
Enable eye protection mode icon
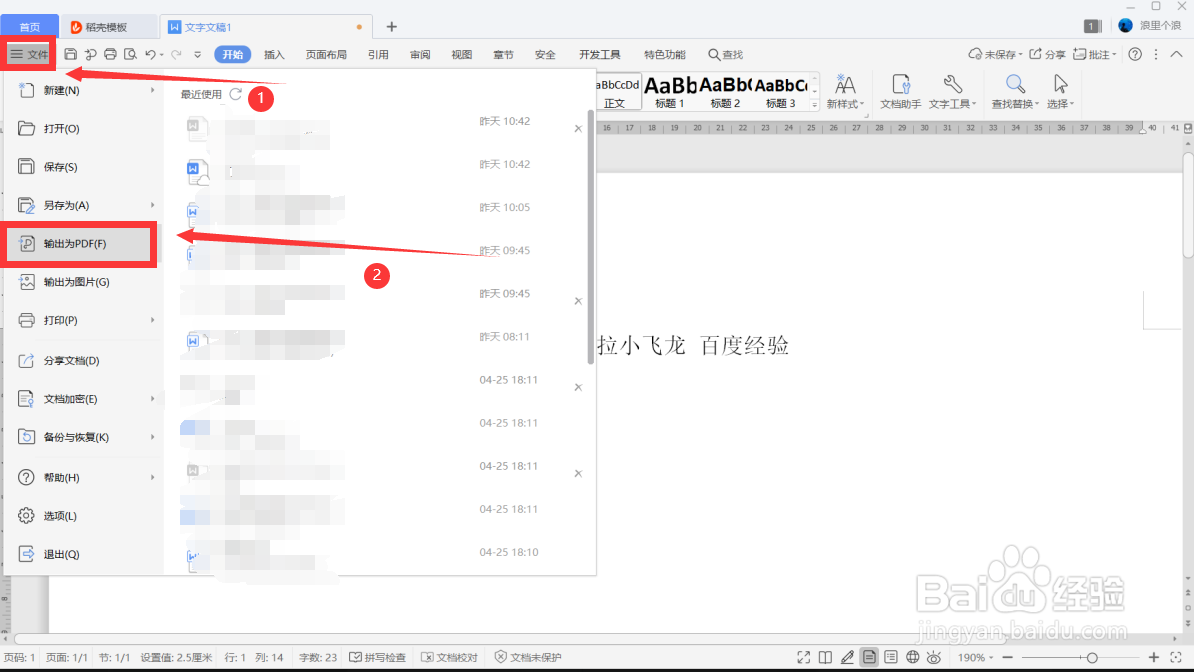coord(934,657)
